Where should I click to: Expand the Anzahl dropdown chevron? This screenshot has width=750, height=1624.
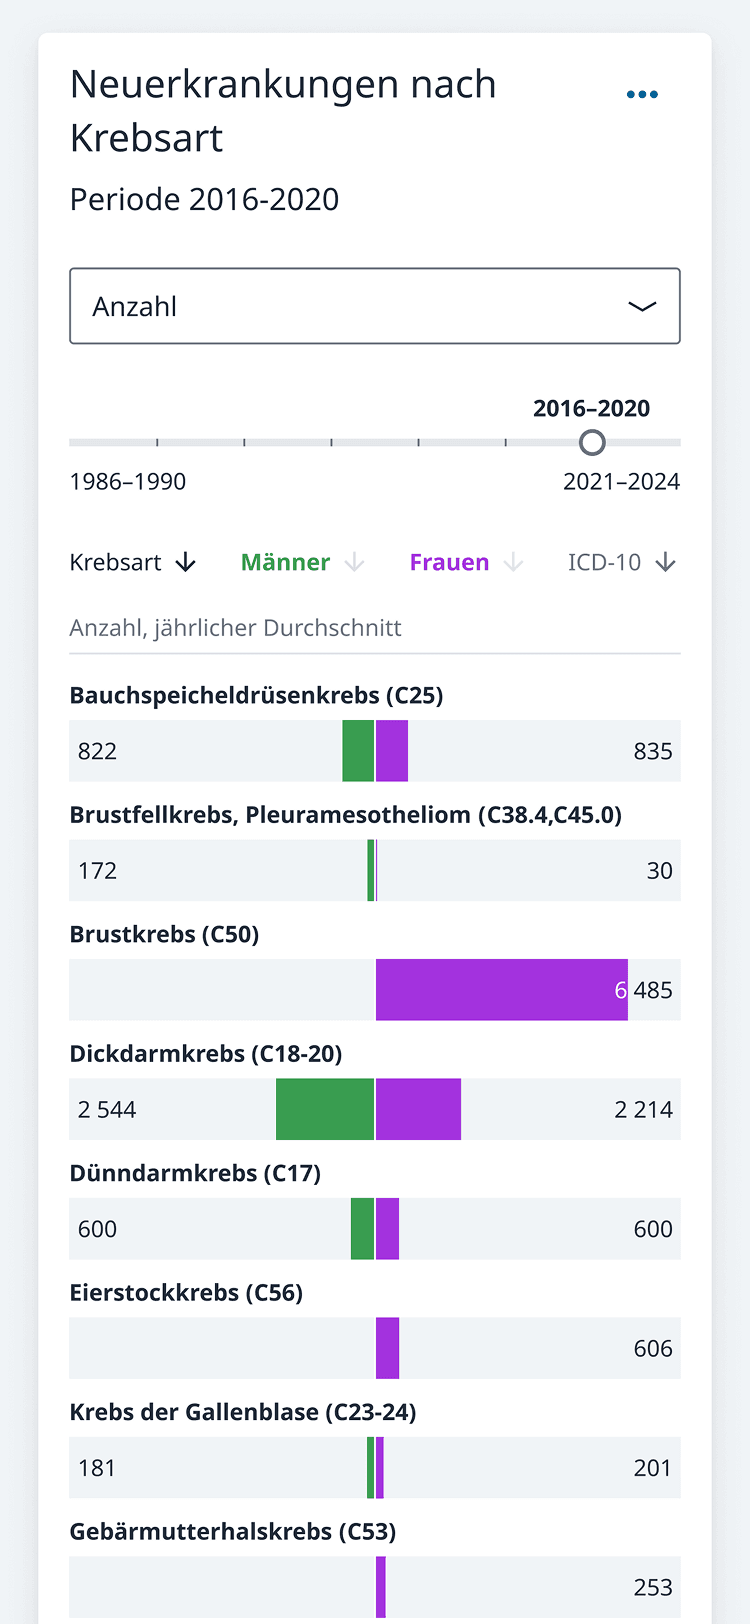click(x=642, y=306)
